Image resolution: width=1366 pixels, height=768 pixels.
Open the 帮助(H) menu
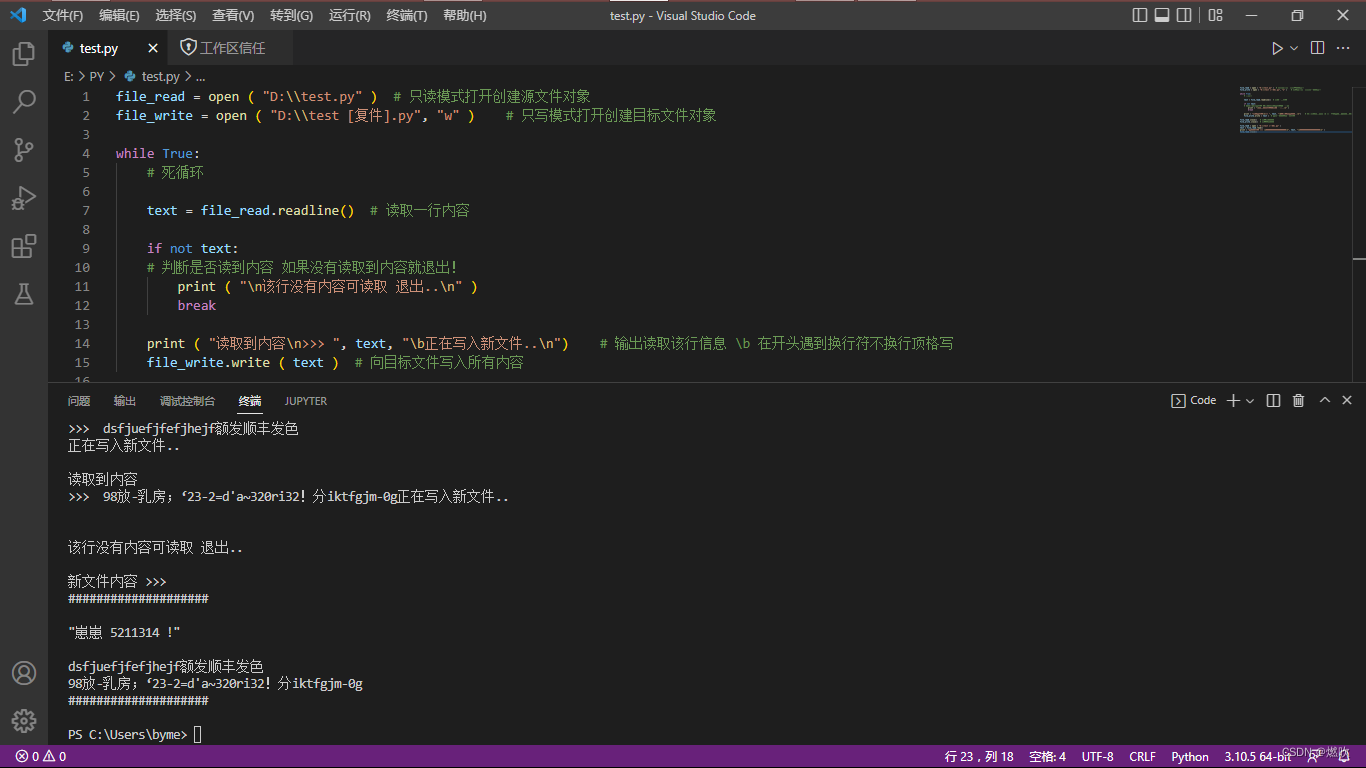(x=465, y=15)
